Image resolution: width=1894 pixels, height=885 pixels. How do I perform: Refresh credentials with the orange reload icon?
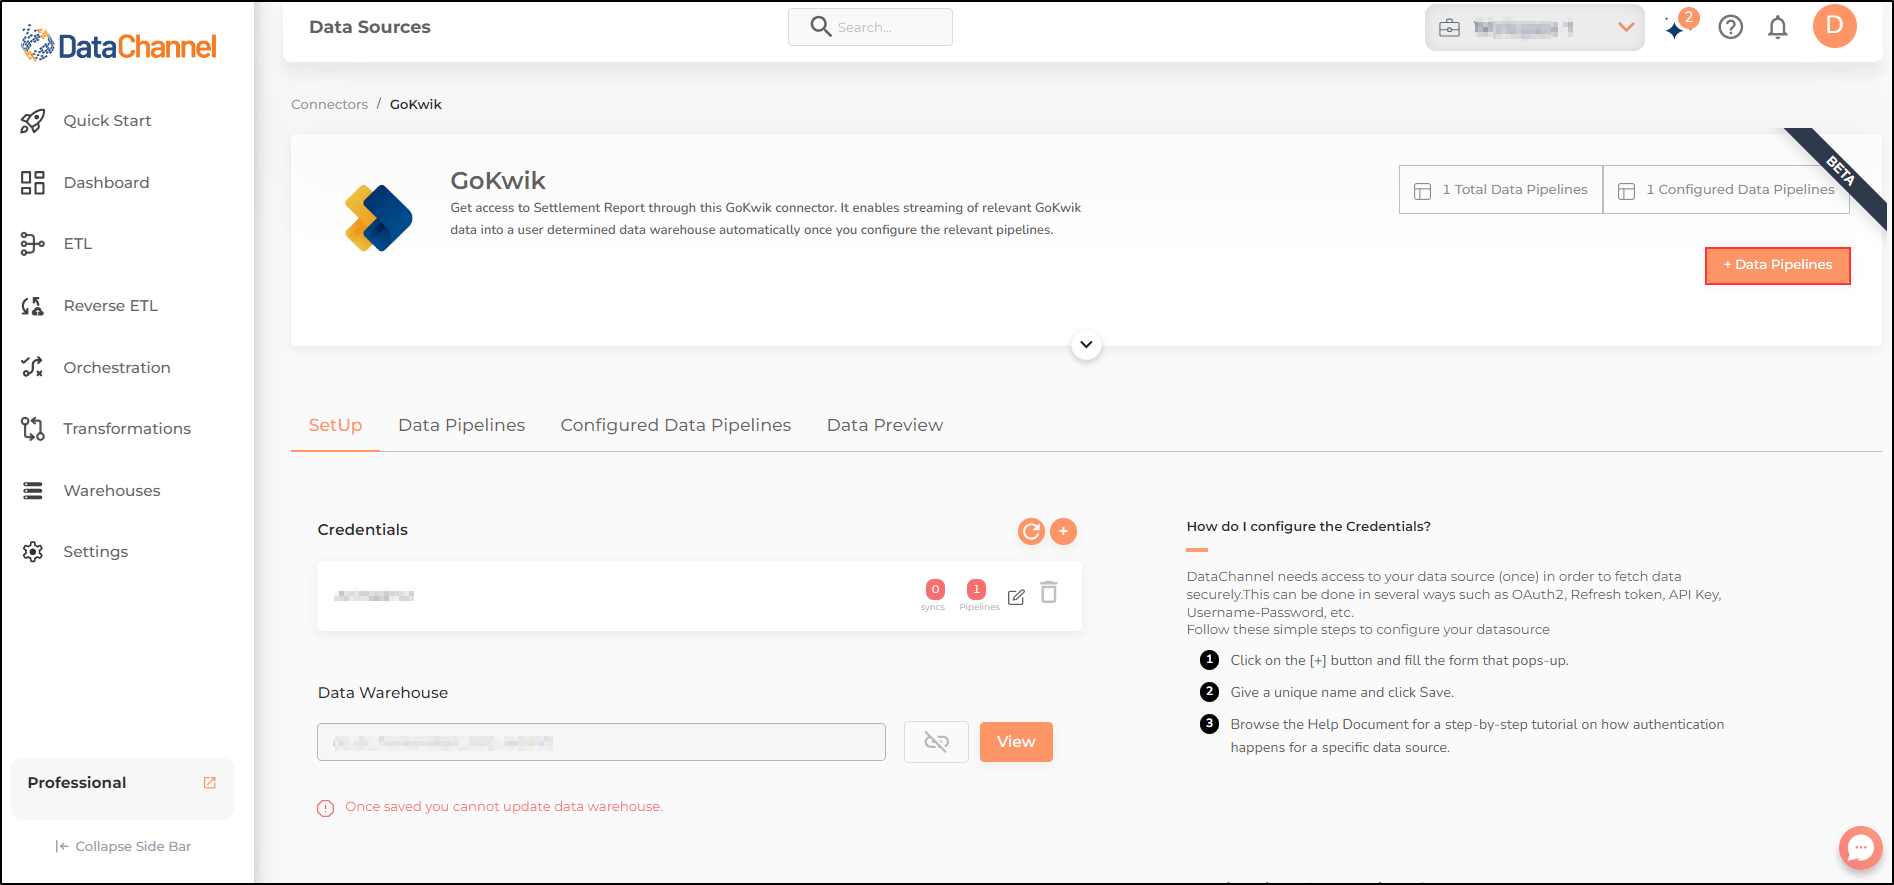[1031, 531]
